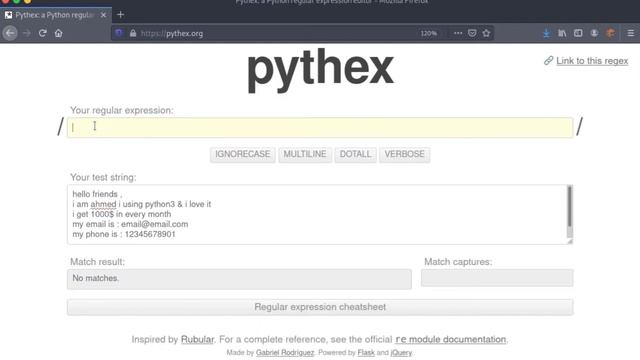This screenshot has width=640, height=360.
Task: Open the Flask link
Action: (x=366, y=353)
